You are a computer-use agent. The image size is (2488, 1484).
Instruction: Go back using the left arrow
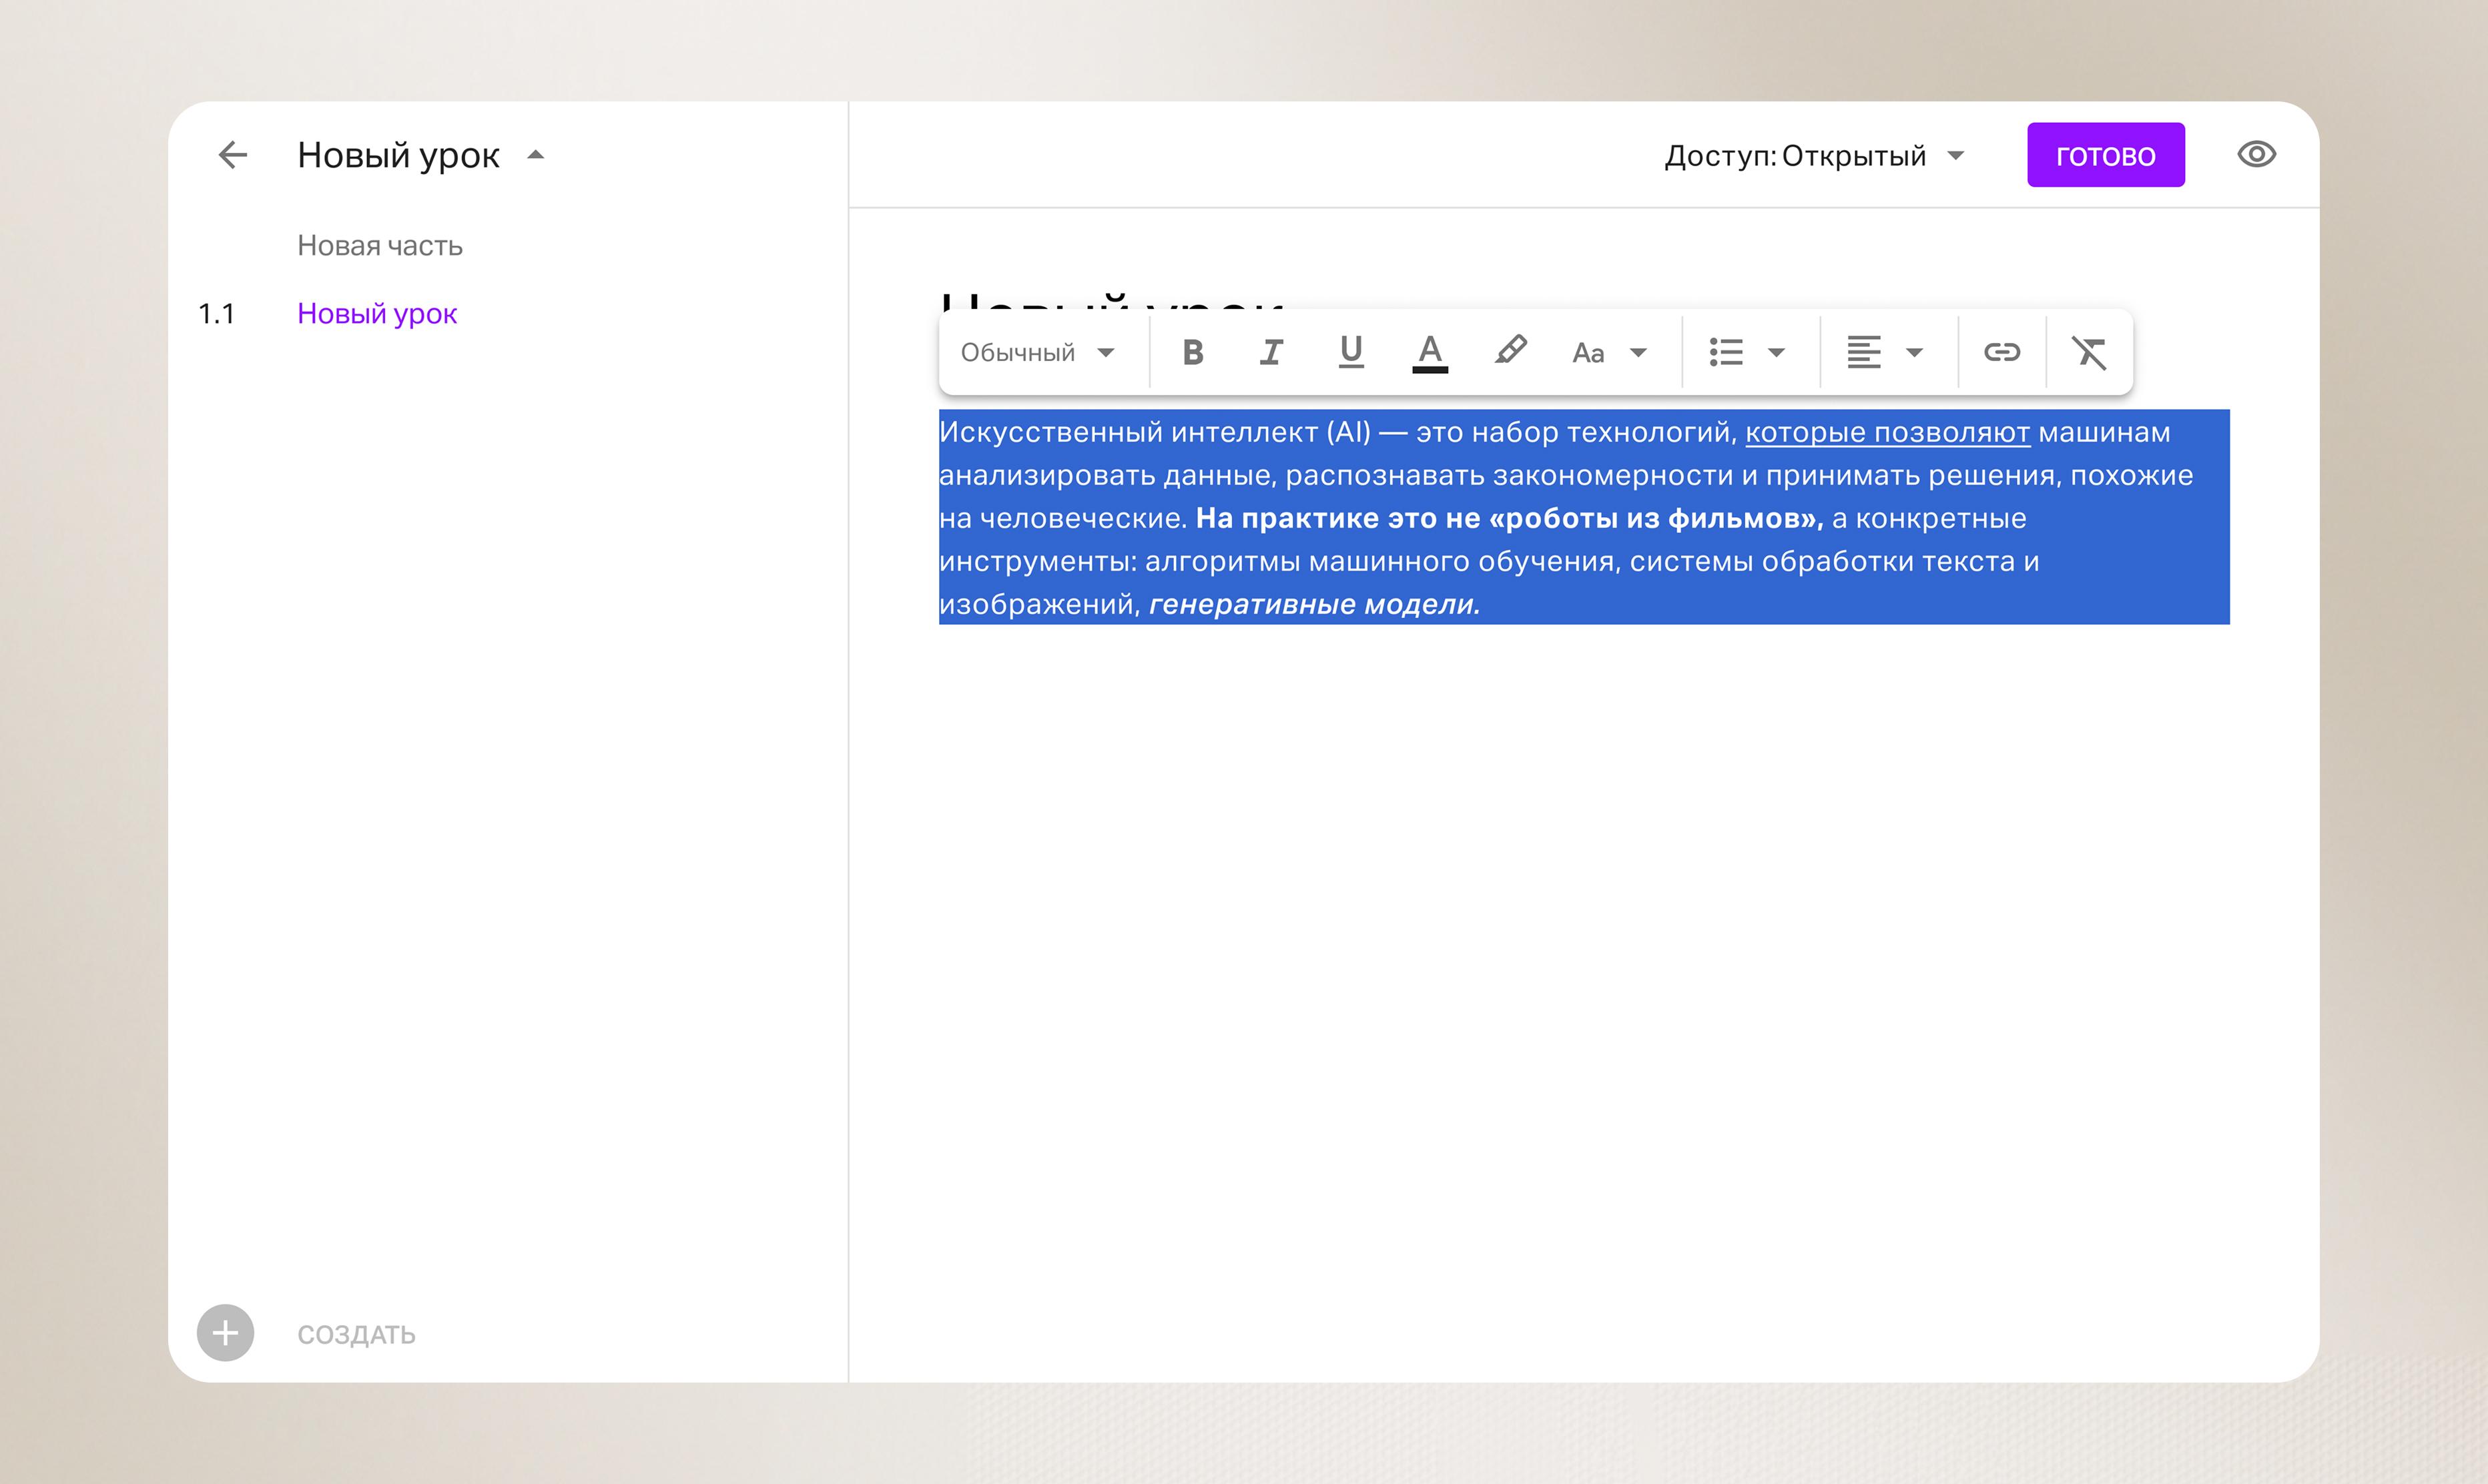coord(233,155)
